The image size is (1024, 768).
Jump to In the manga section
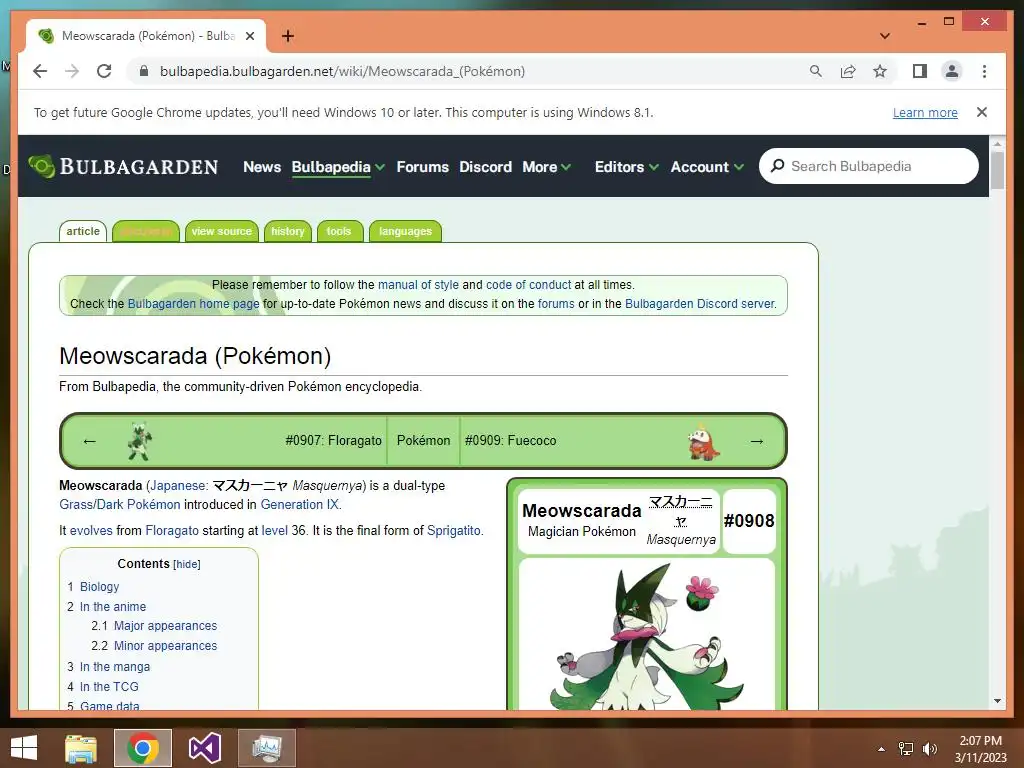[x=114, y=667]
